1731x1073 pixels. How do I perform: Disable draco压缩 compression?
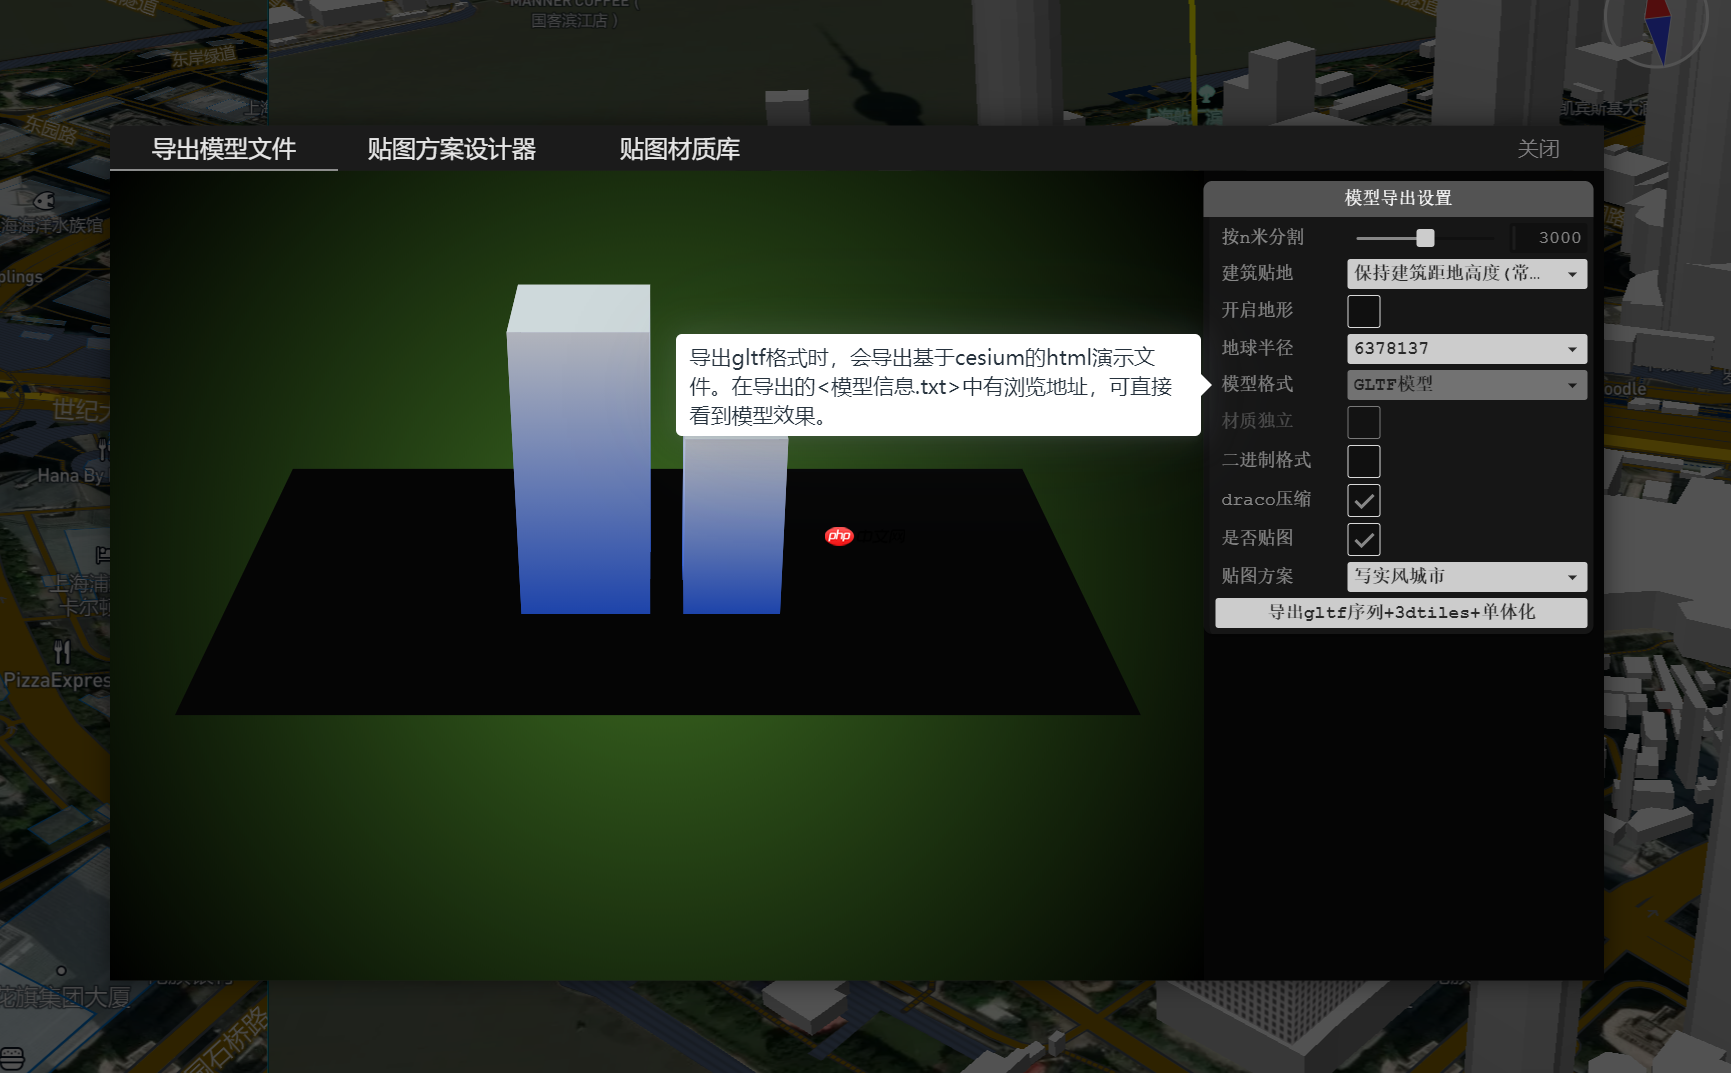pos(1364,500)
